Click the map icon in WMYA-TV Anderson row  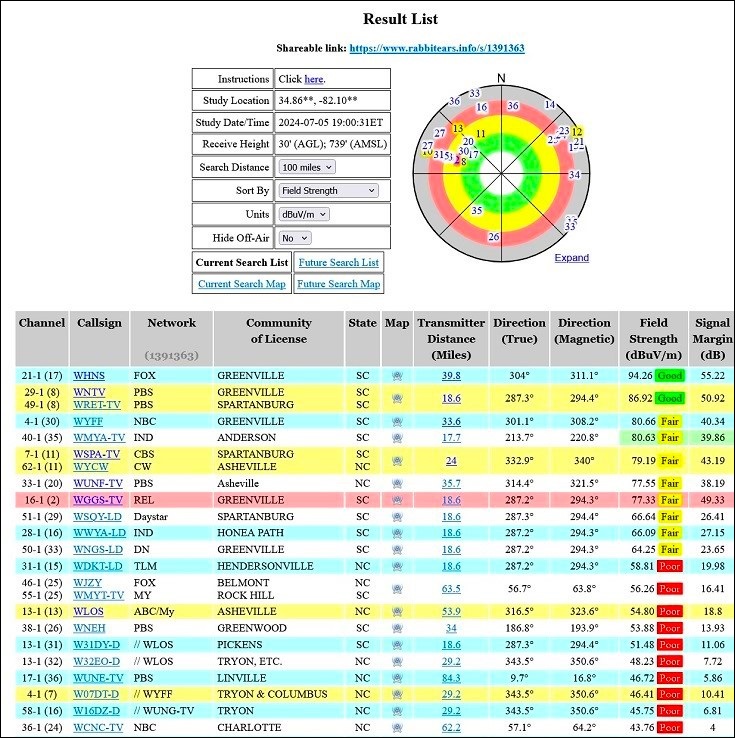(x=397, y=438)
